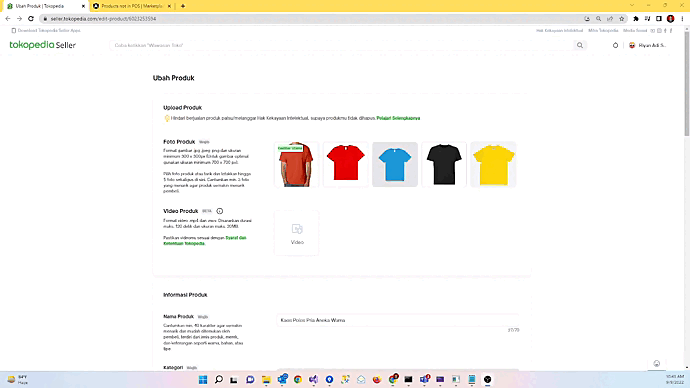Open Firefox from the taskbar
Image resolution: width=690 pixels, height=388 pixels.
point(377,379)
